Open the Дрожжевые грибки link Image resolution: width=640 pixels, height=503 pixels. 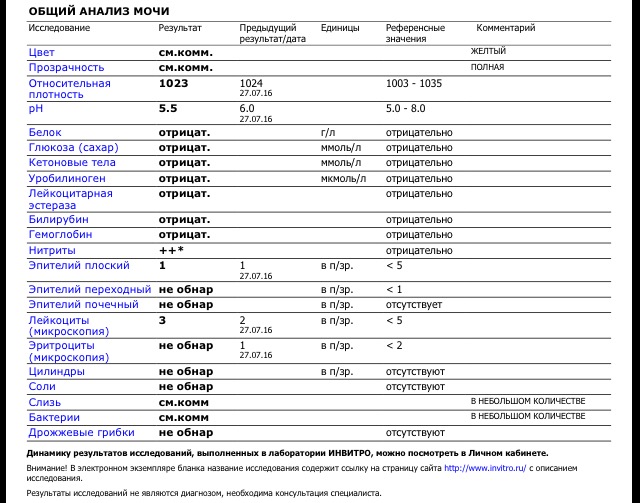pyautogui.click(x=81, y=433)
